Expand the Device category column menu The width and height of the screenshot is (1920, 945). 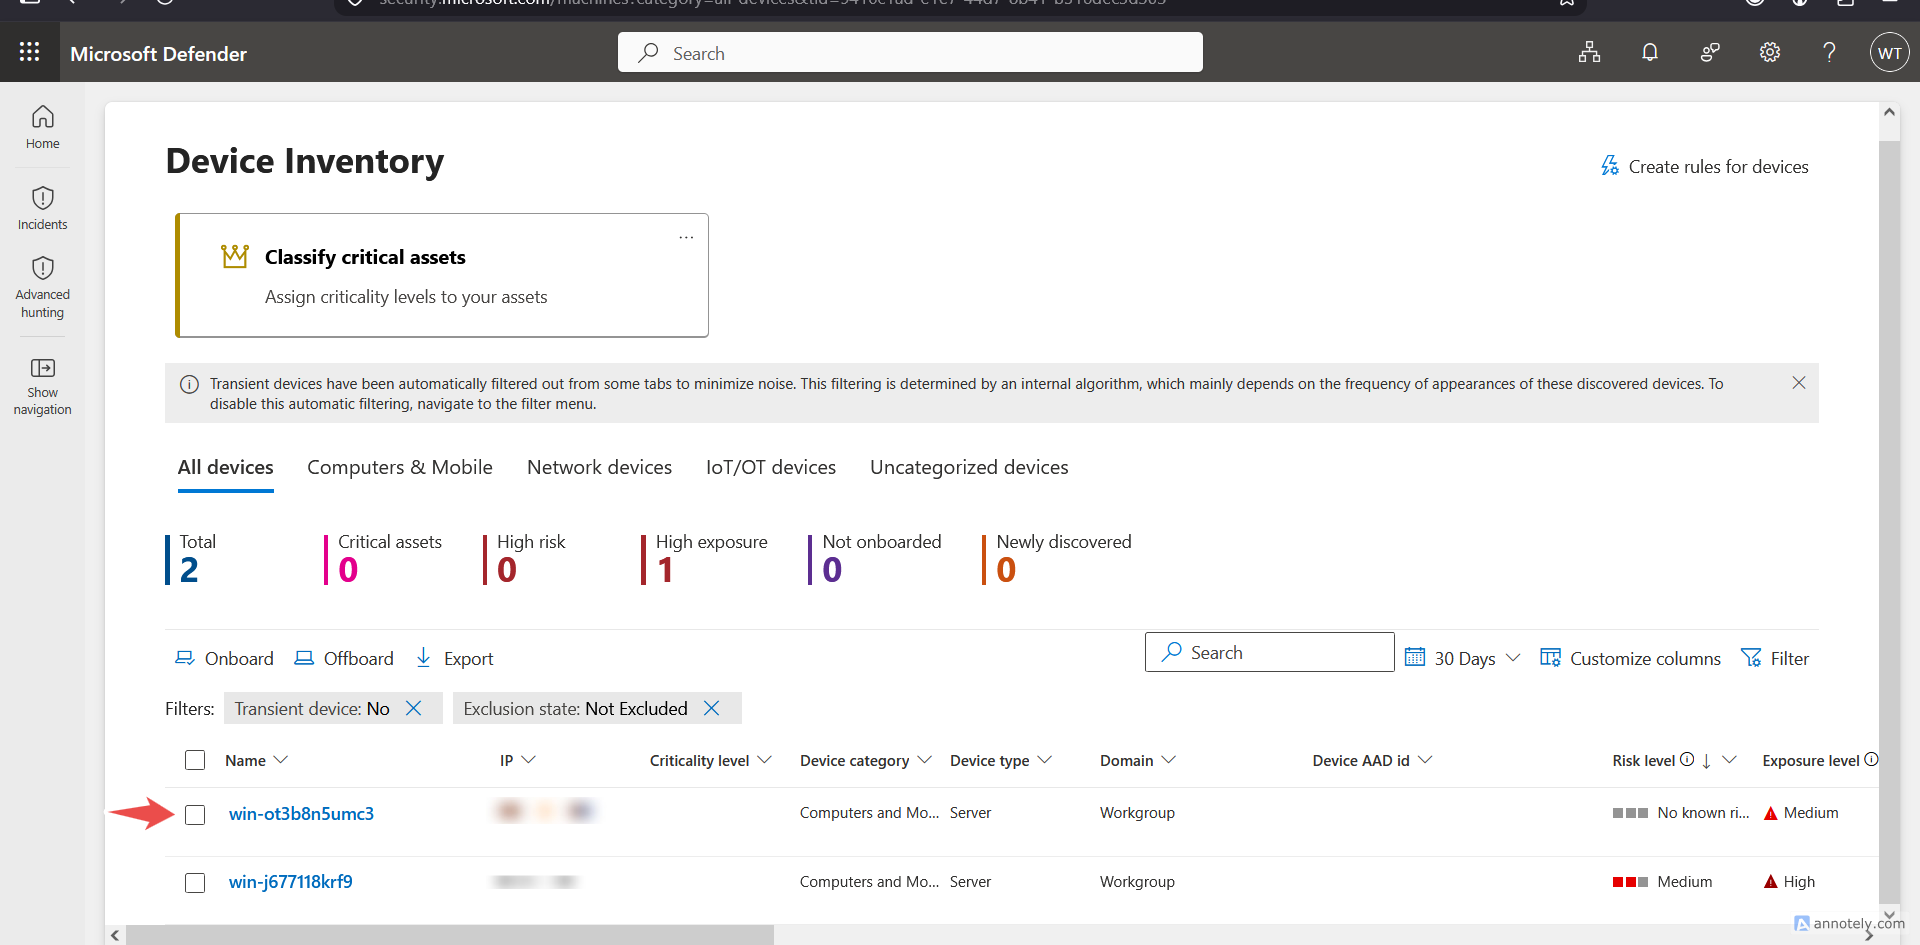925,760
